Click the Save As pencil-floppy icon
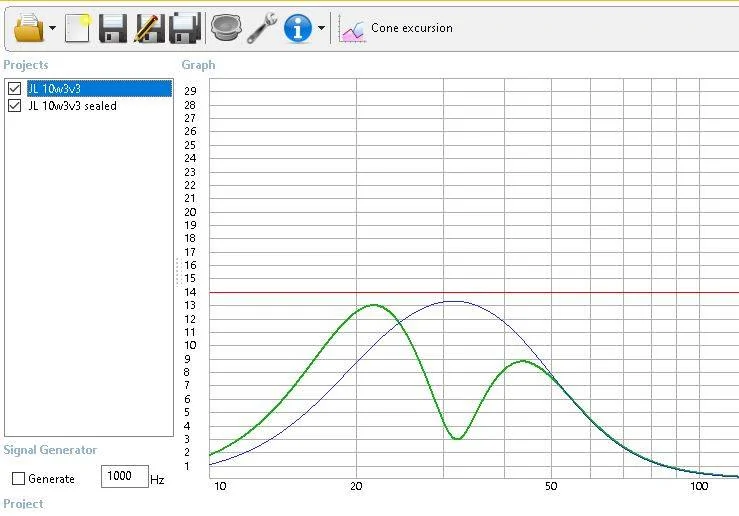Screen dimensions: 739x516 click(149, 28)
